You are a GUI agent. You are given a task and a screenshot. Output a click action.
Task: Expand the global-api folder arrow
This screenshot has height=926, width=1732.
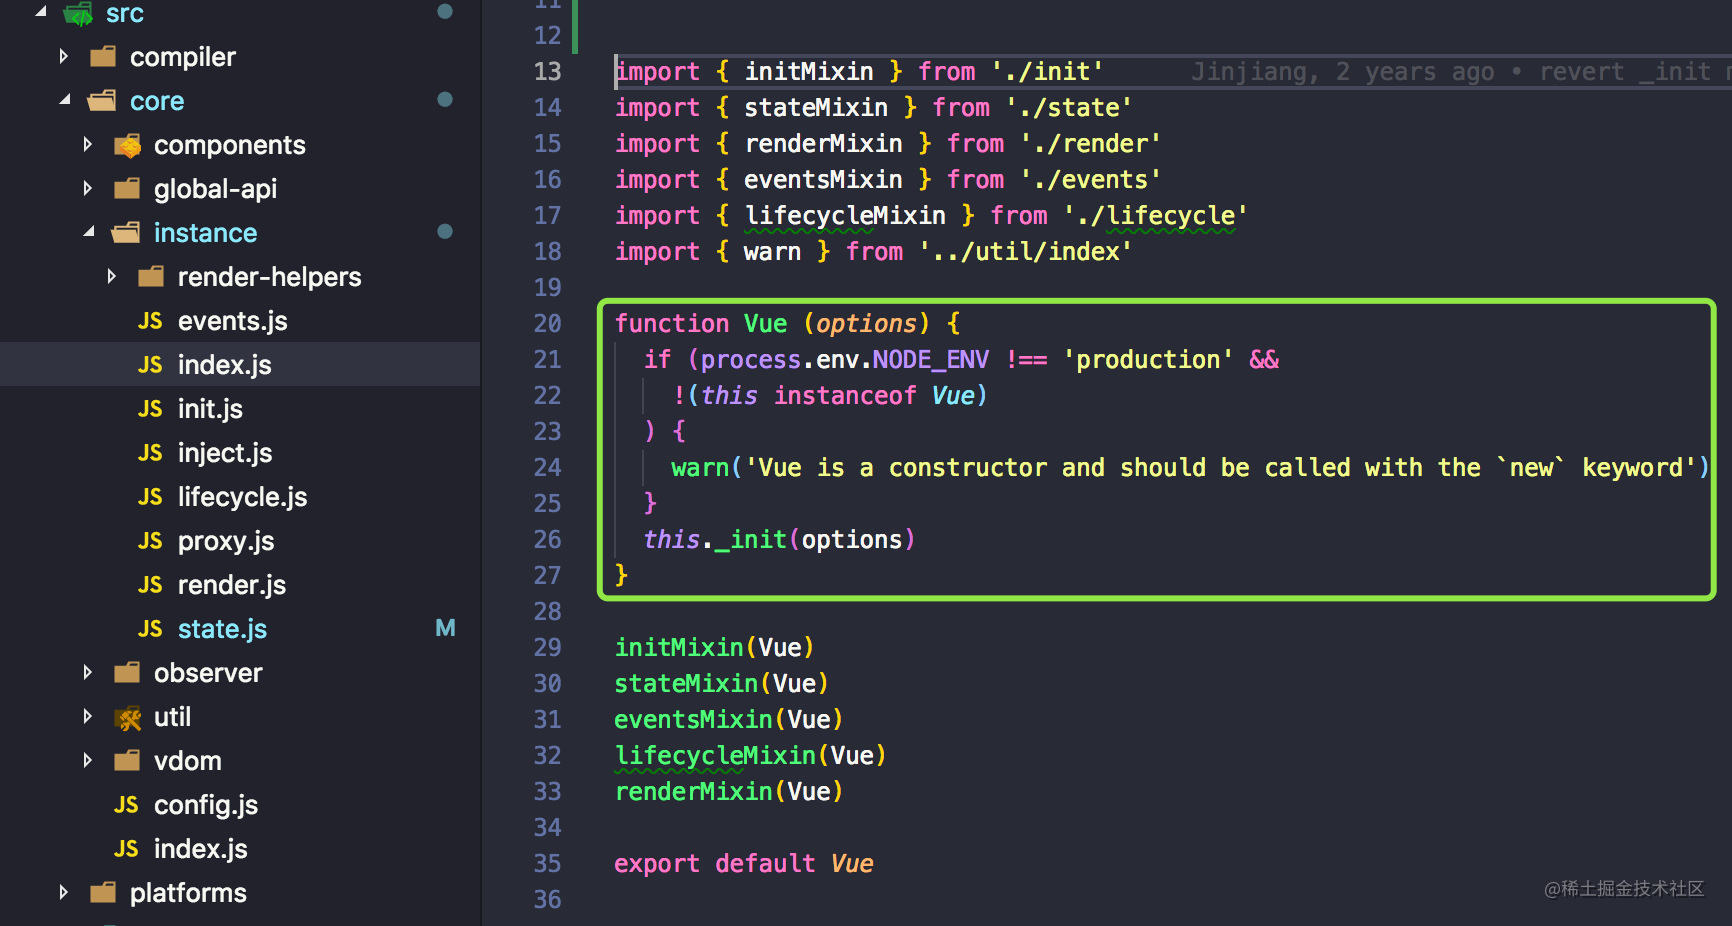[88, 188]
